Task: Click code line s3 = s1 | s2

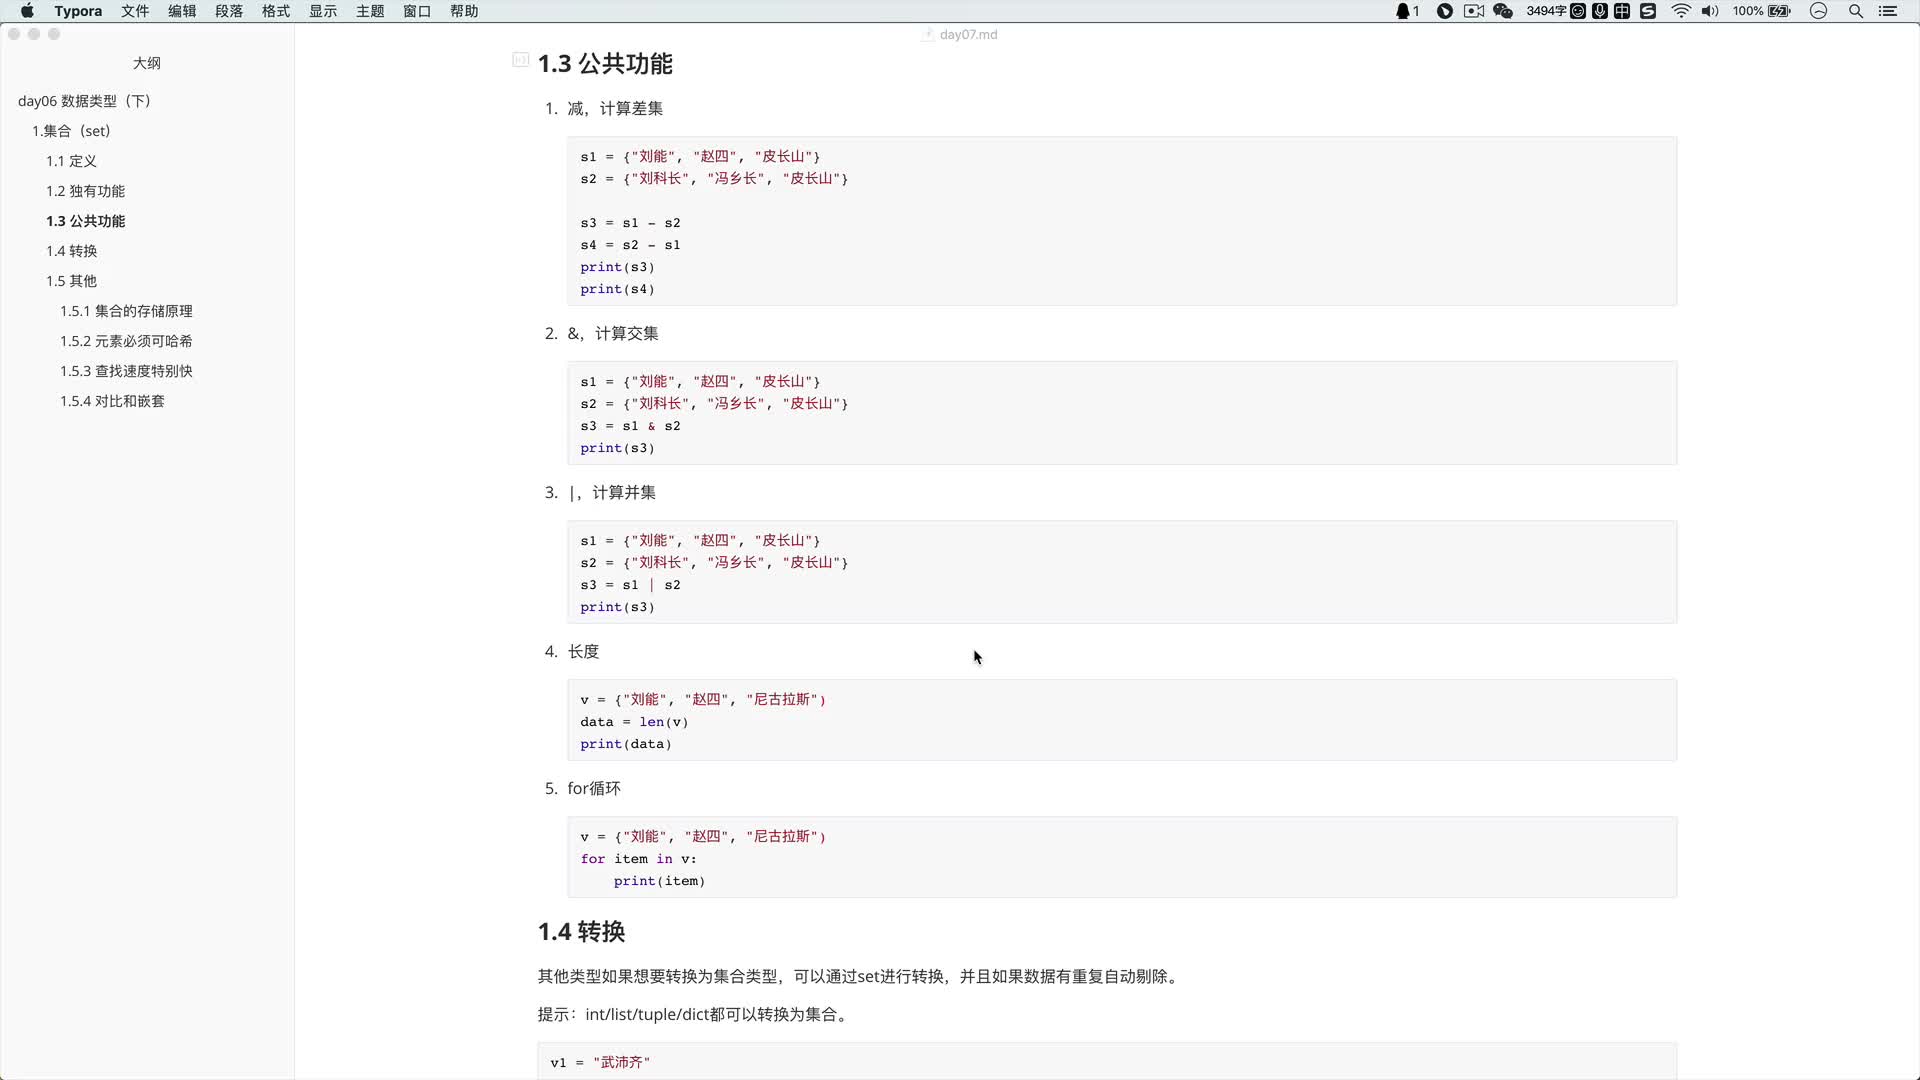Action: [630, 585]
